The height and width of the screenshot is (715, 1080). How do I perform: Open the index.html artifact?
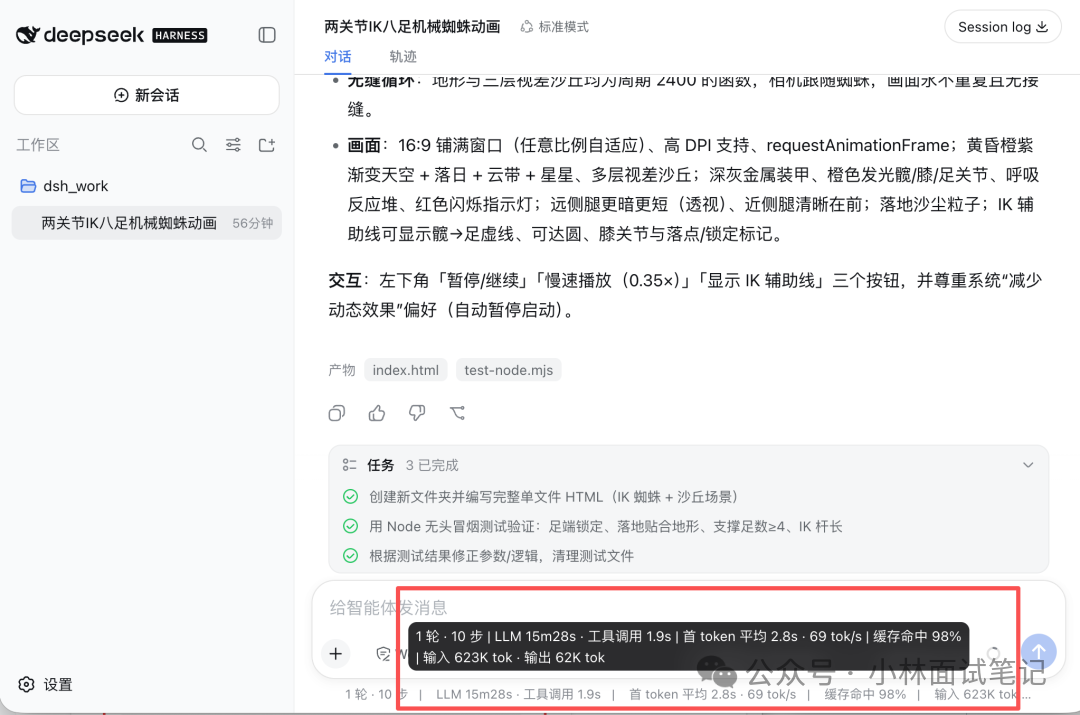(x=406, y=370)
